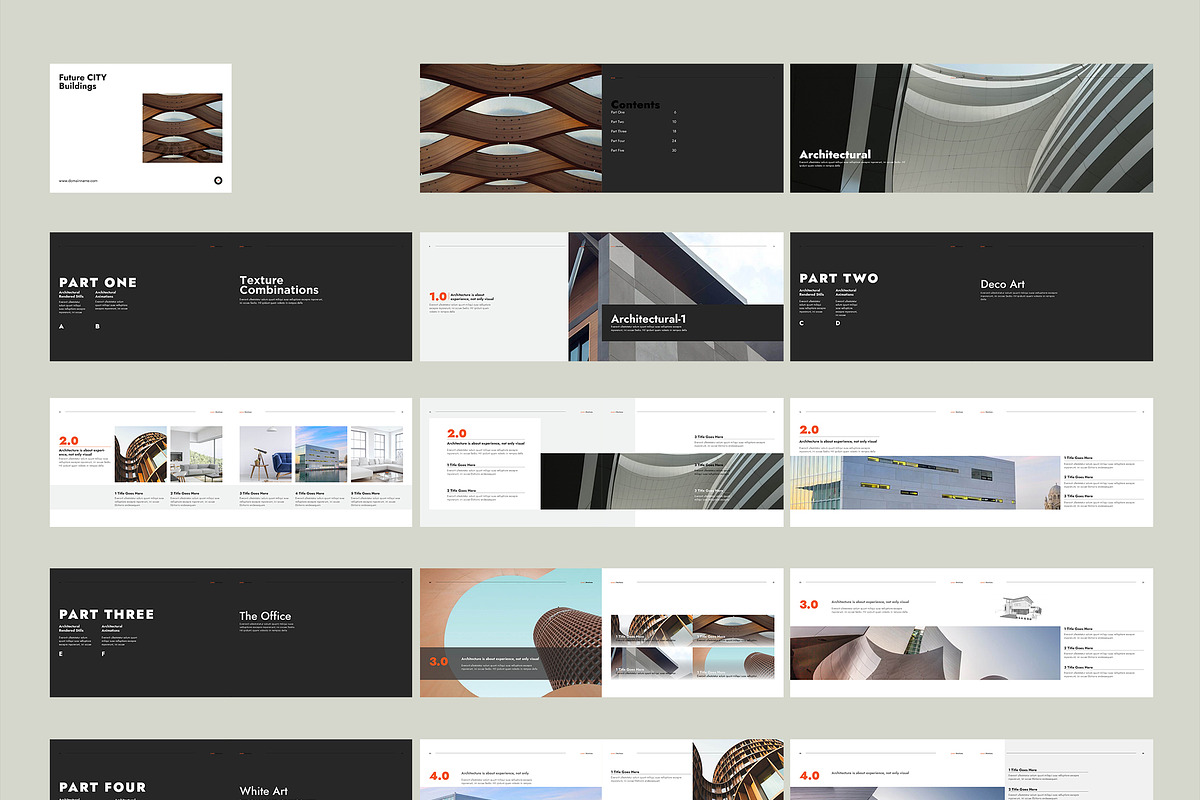Click the Architectural-1 caption box
1200x800 pixels.
(692, 323)
